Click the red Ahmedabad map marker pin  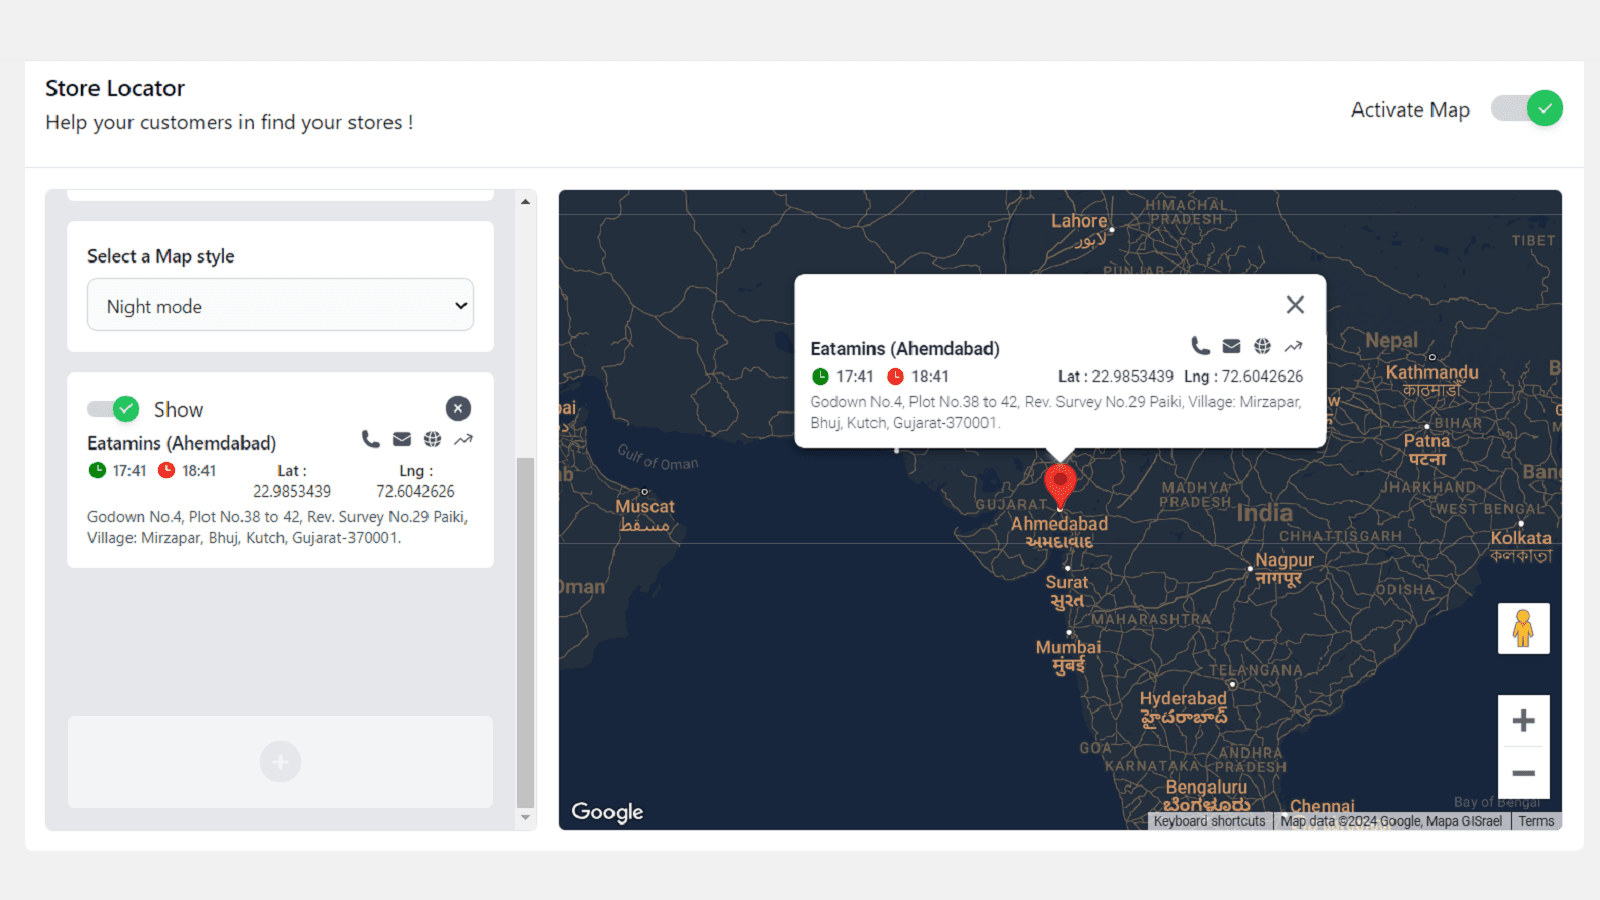[x=1060, y=484]
